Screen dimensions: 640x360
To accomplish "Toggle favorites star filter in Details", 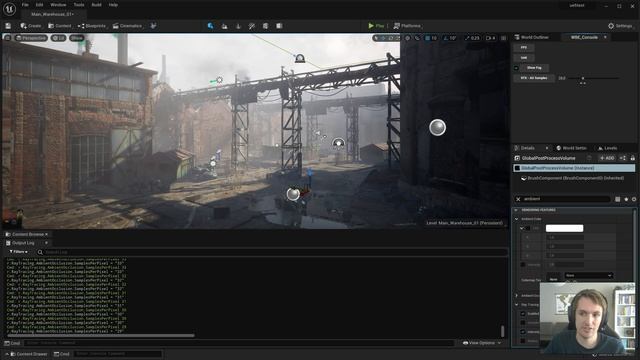I will [x=627, y=199].
